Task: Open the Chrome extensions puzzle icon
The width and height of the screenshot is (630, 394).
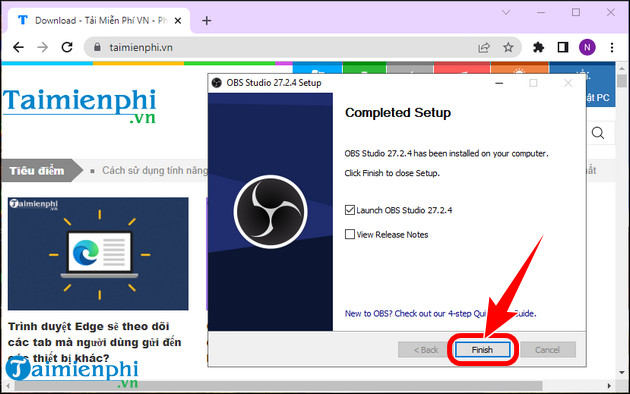Action: coord(538,47)
